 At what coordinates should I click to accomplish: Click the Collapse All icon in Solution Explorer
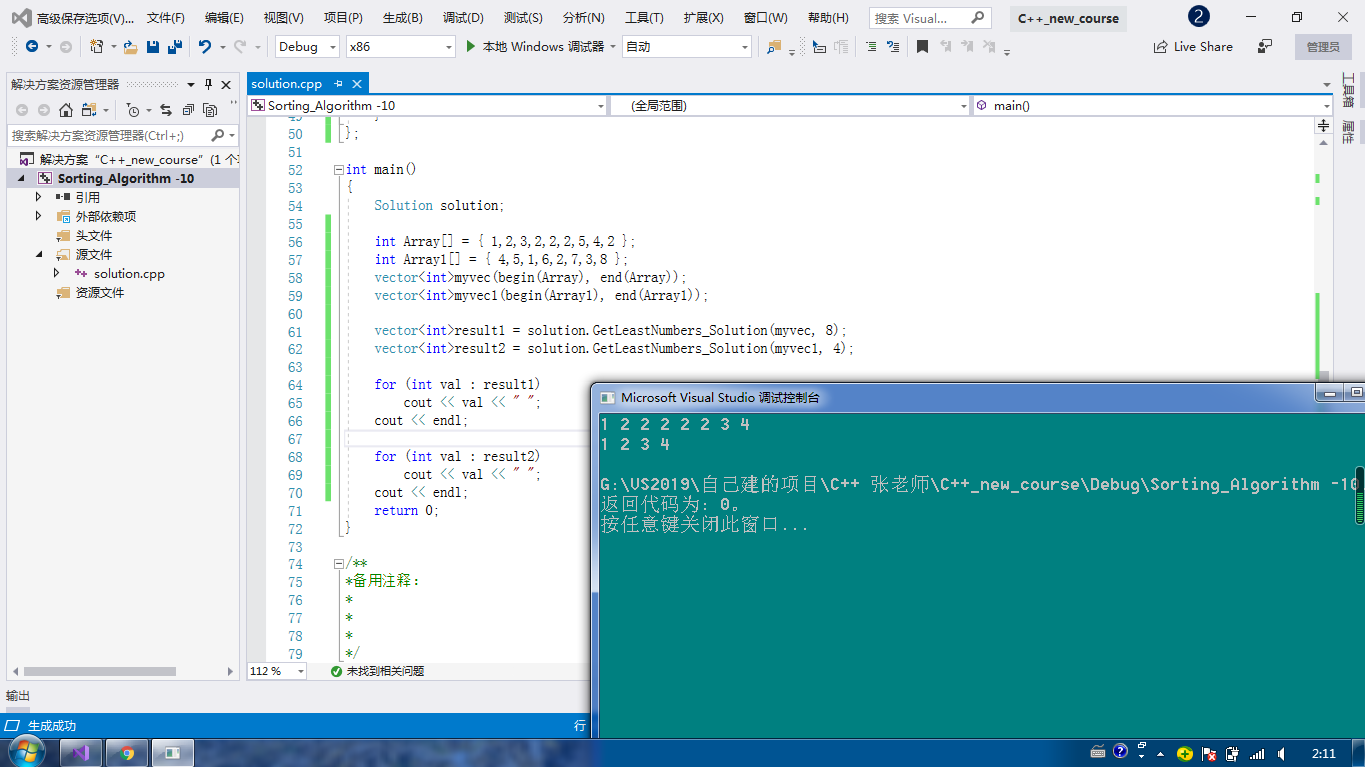(x=187, y=110)
